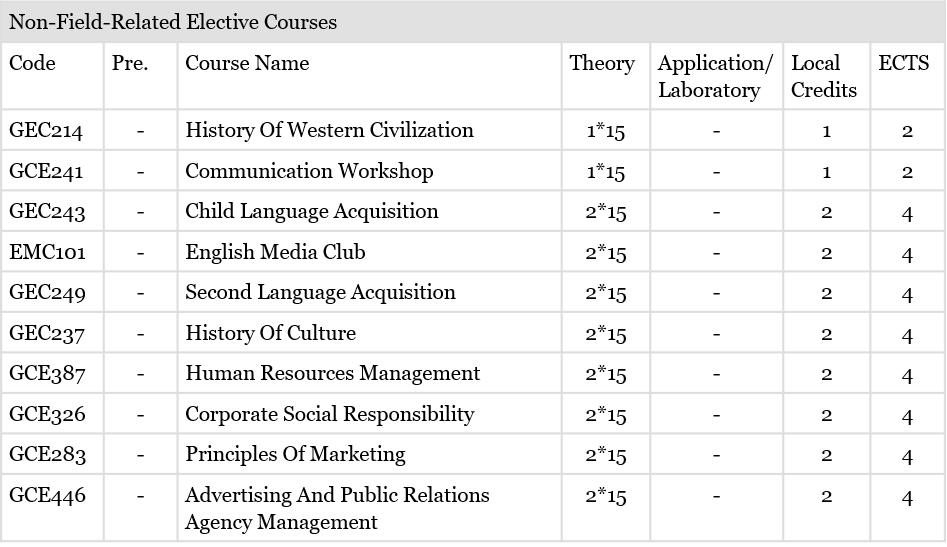Viewport: 947px width, 547px height.
Task: Select Corporate Social Responsibility course name
Action: (329, 414)
